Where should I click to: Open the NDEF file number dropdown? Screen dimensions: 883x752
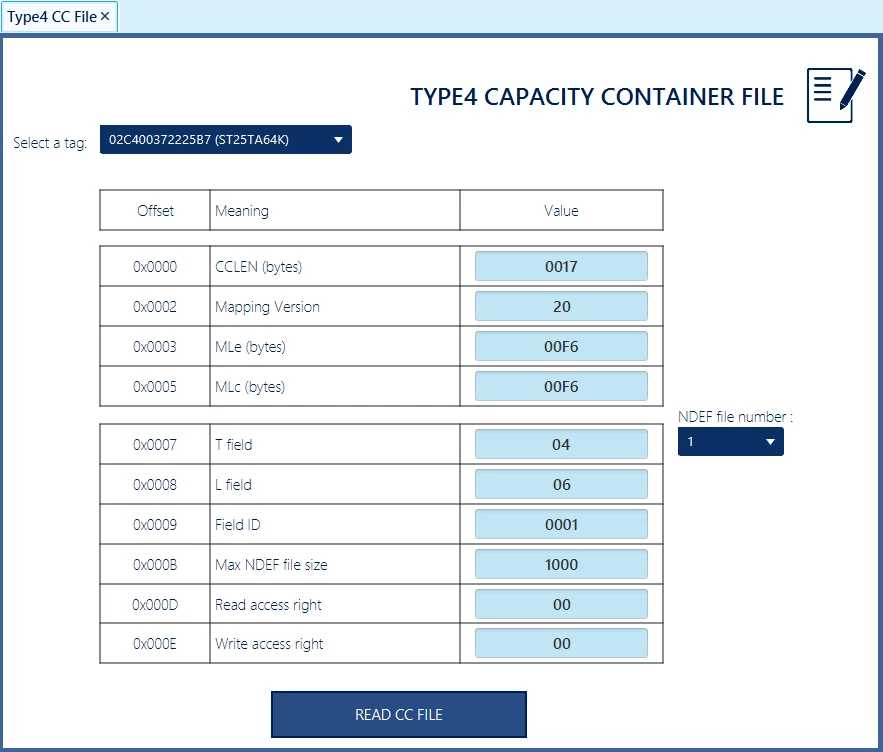(x=730, y=442)
